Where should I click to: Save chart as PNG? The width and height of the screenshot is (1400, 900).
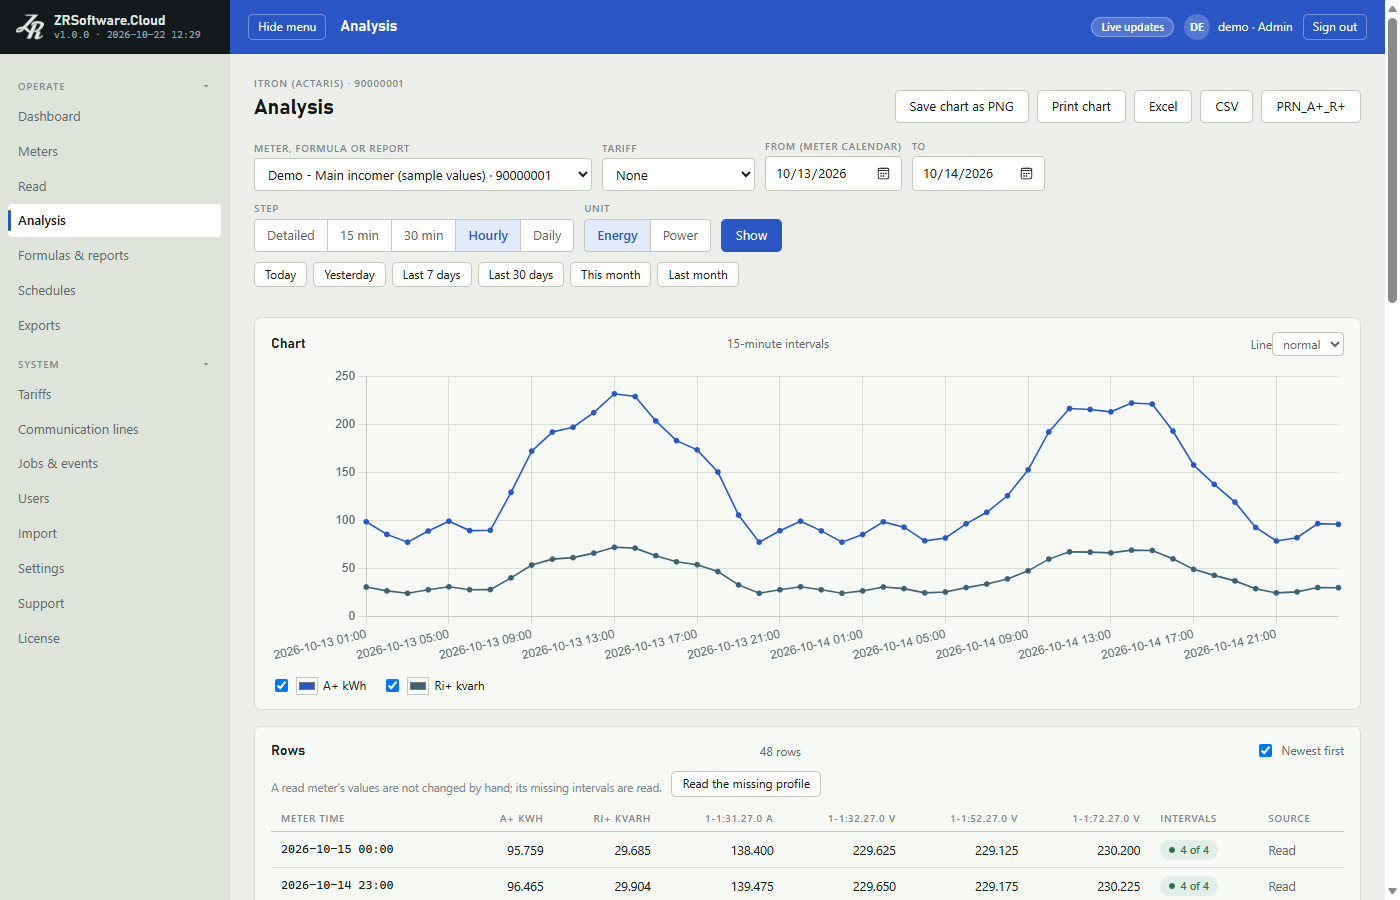coord(961,107)
